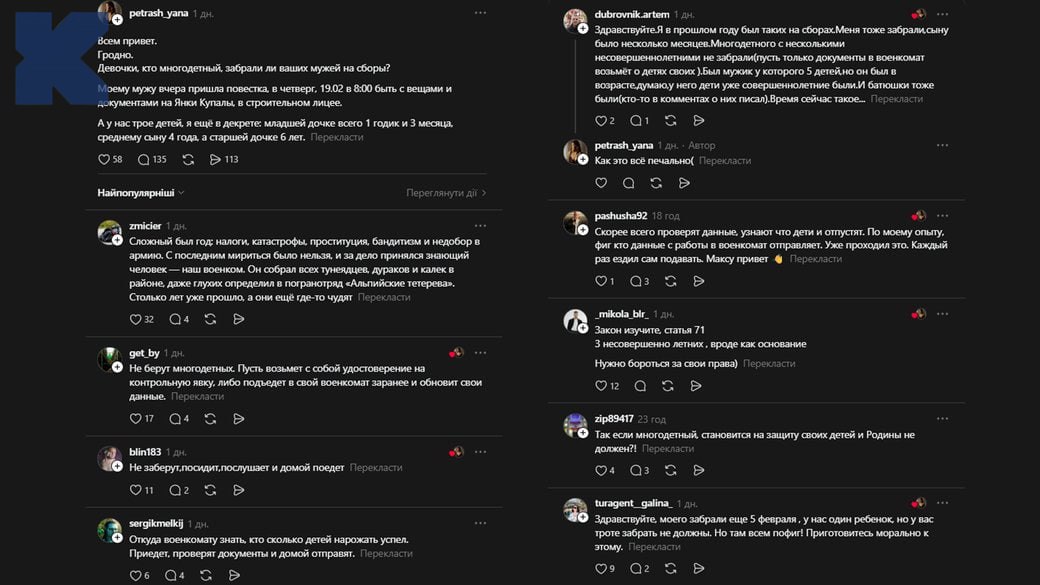Open the three-dot options on zip894i7's comment
This screenshot has width=1040, height=585.
[941, 417]
